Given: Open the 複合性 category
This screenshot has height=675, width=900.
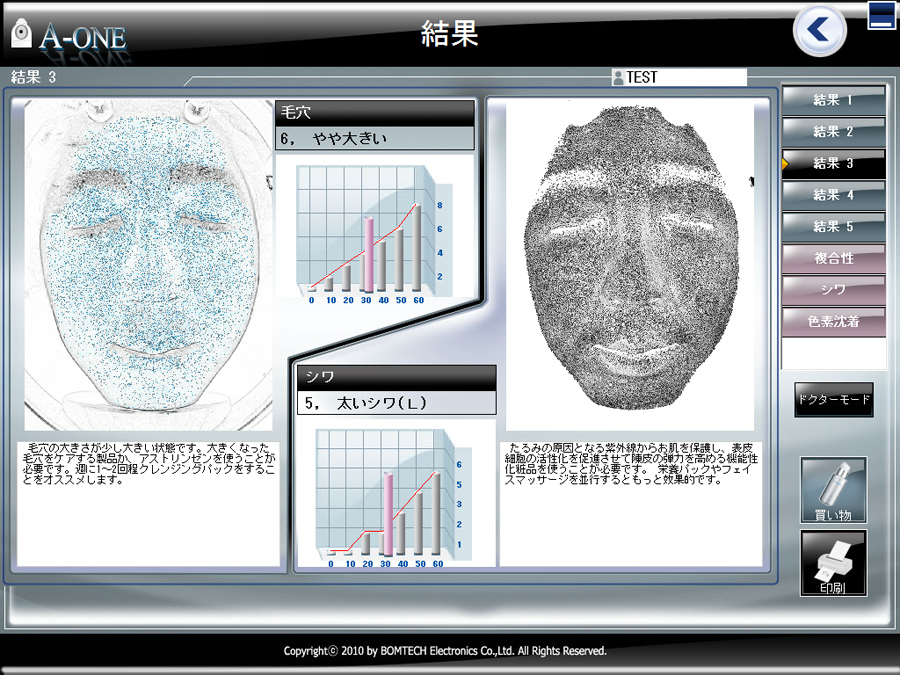Looking at the screenshot, I should coord(833,258).
